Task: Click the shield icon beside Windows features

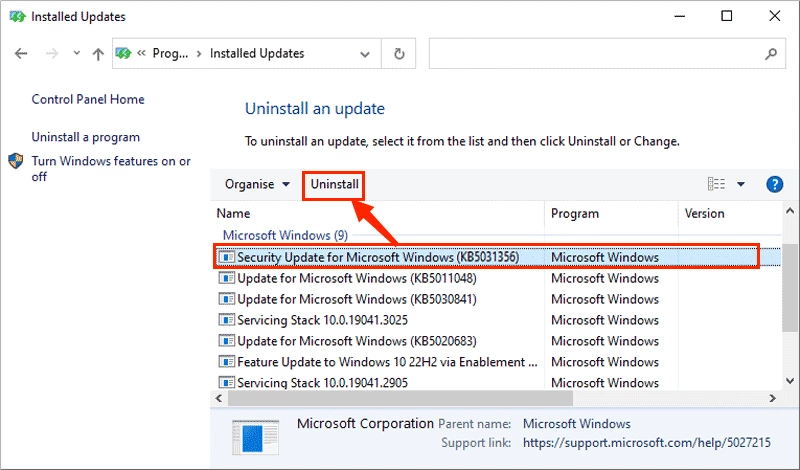Action: click(x=16, y=161)
